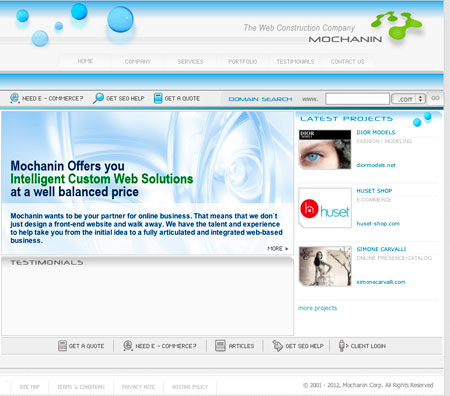Open the .com domain extension dropdown
Image resolution: width=450 pixels, height=396 pixels.
click(x=408, y=99)
